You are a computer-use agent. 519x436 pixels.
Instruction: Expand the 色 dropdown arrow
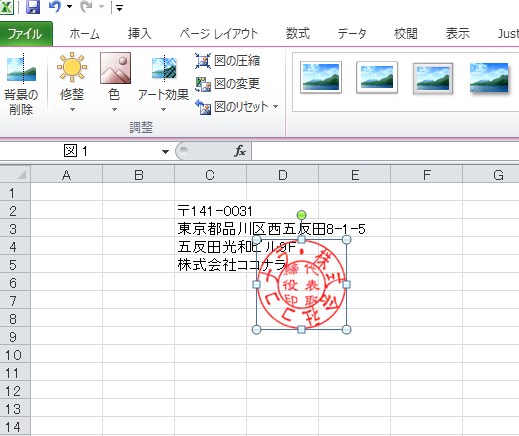coord(114,110)
